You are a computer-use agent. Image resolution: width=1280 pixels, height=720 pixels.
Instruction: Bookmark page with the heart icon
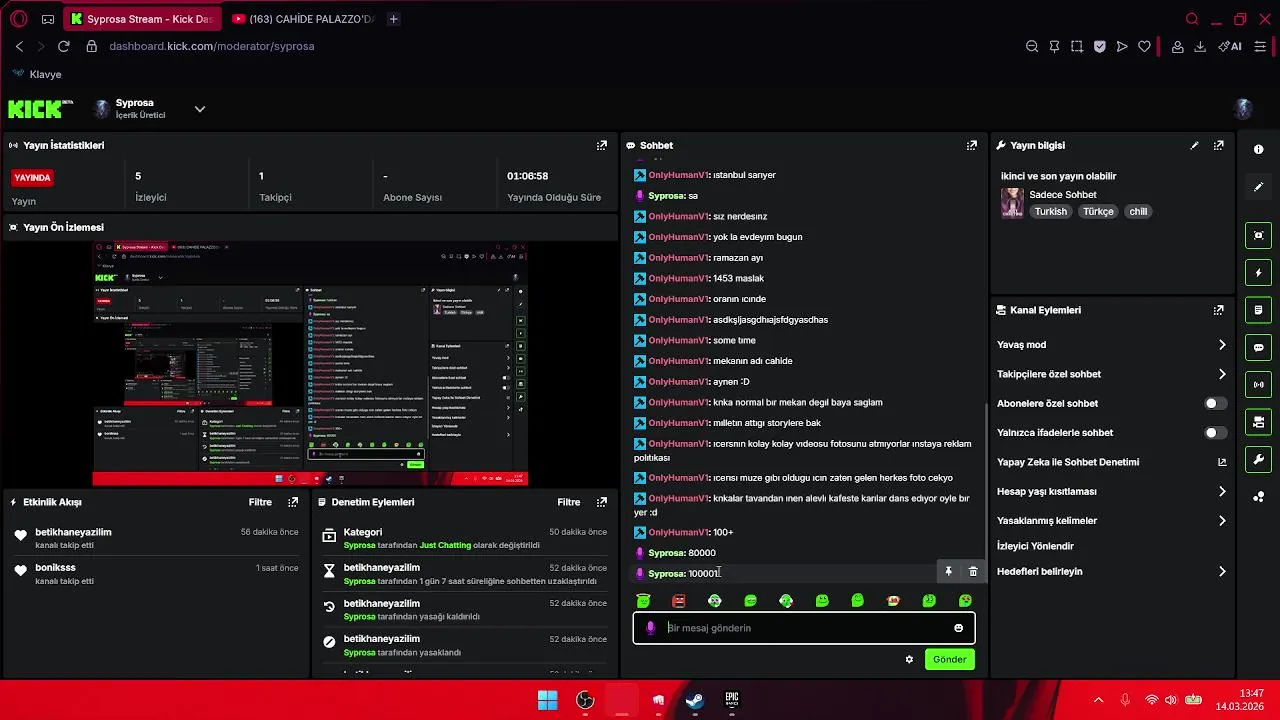[x=1144, y=46]
